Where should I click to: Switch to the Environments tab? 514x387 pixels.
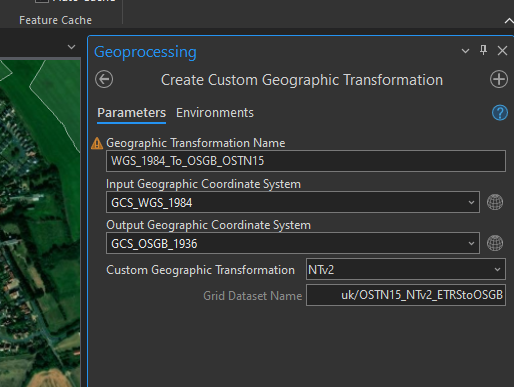pos(215,113)
